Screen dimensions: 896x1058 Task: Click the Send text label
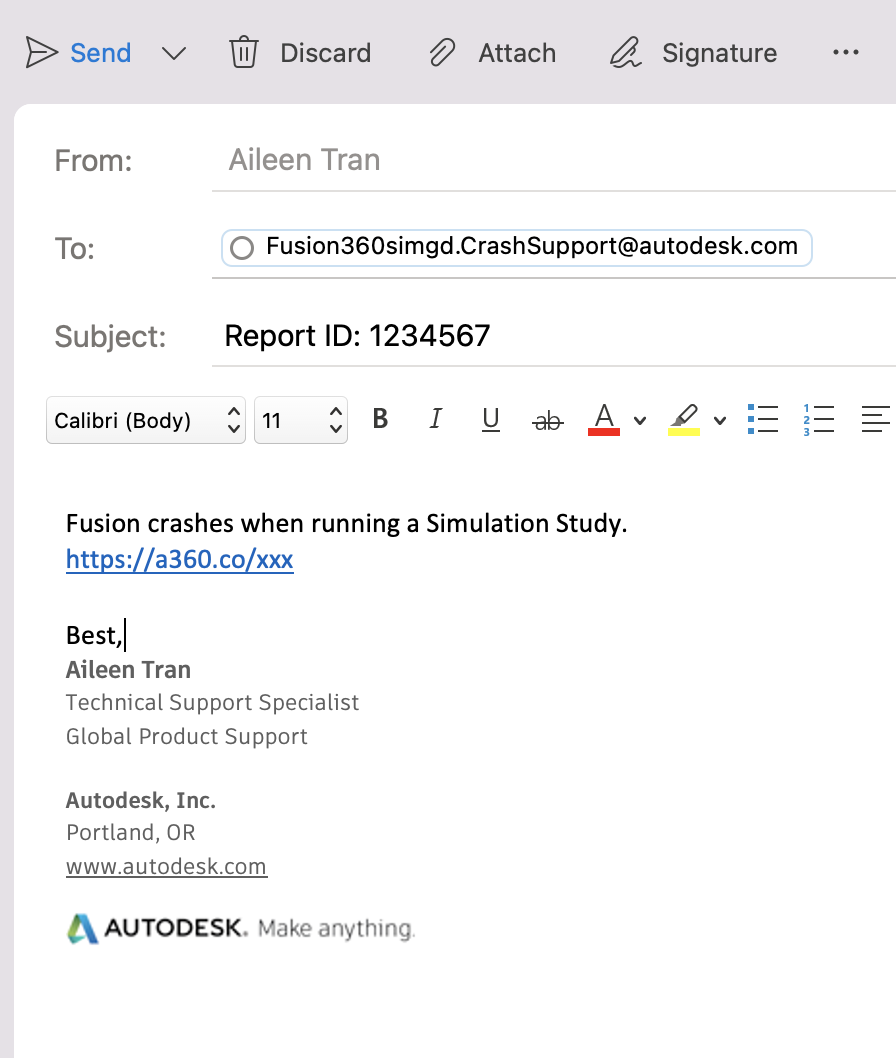(101, 53)
